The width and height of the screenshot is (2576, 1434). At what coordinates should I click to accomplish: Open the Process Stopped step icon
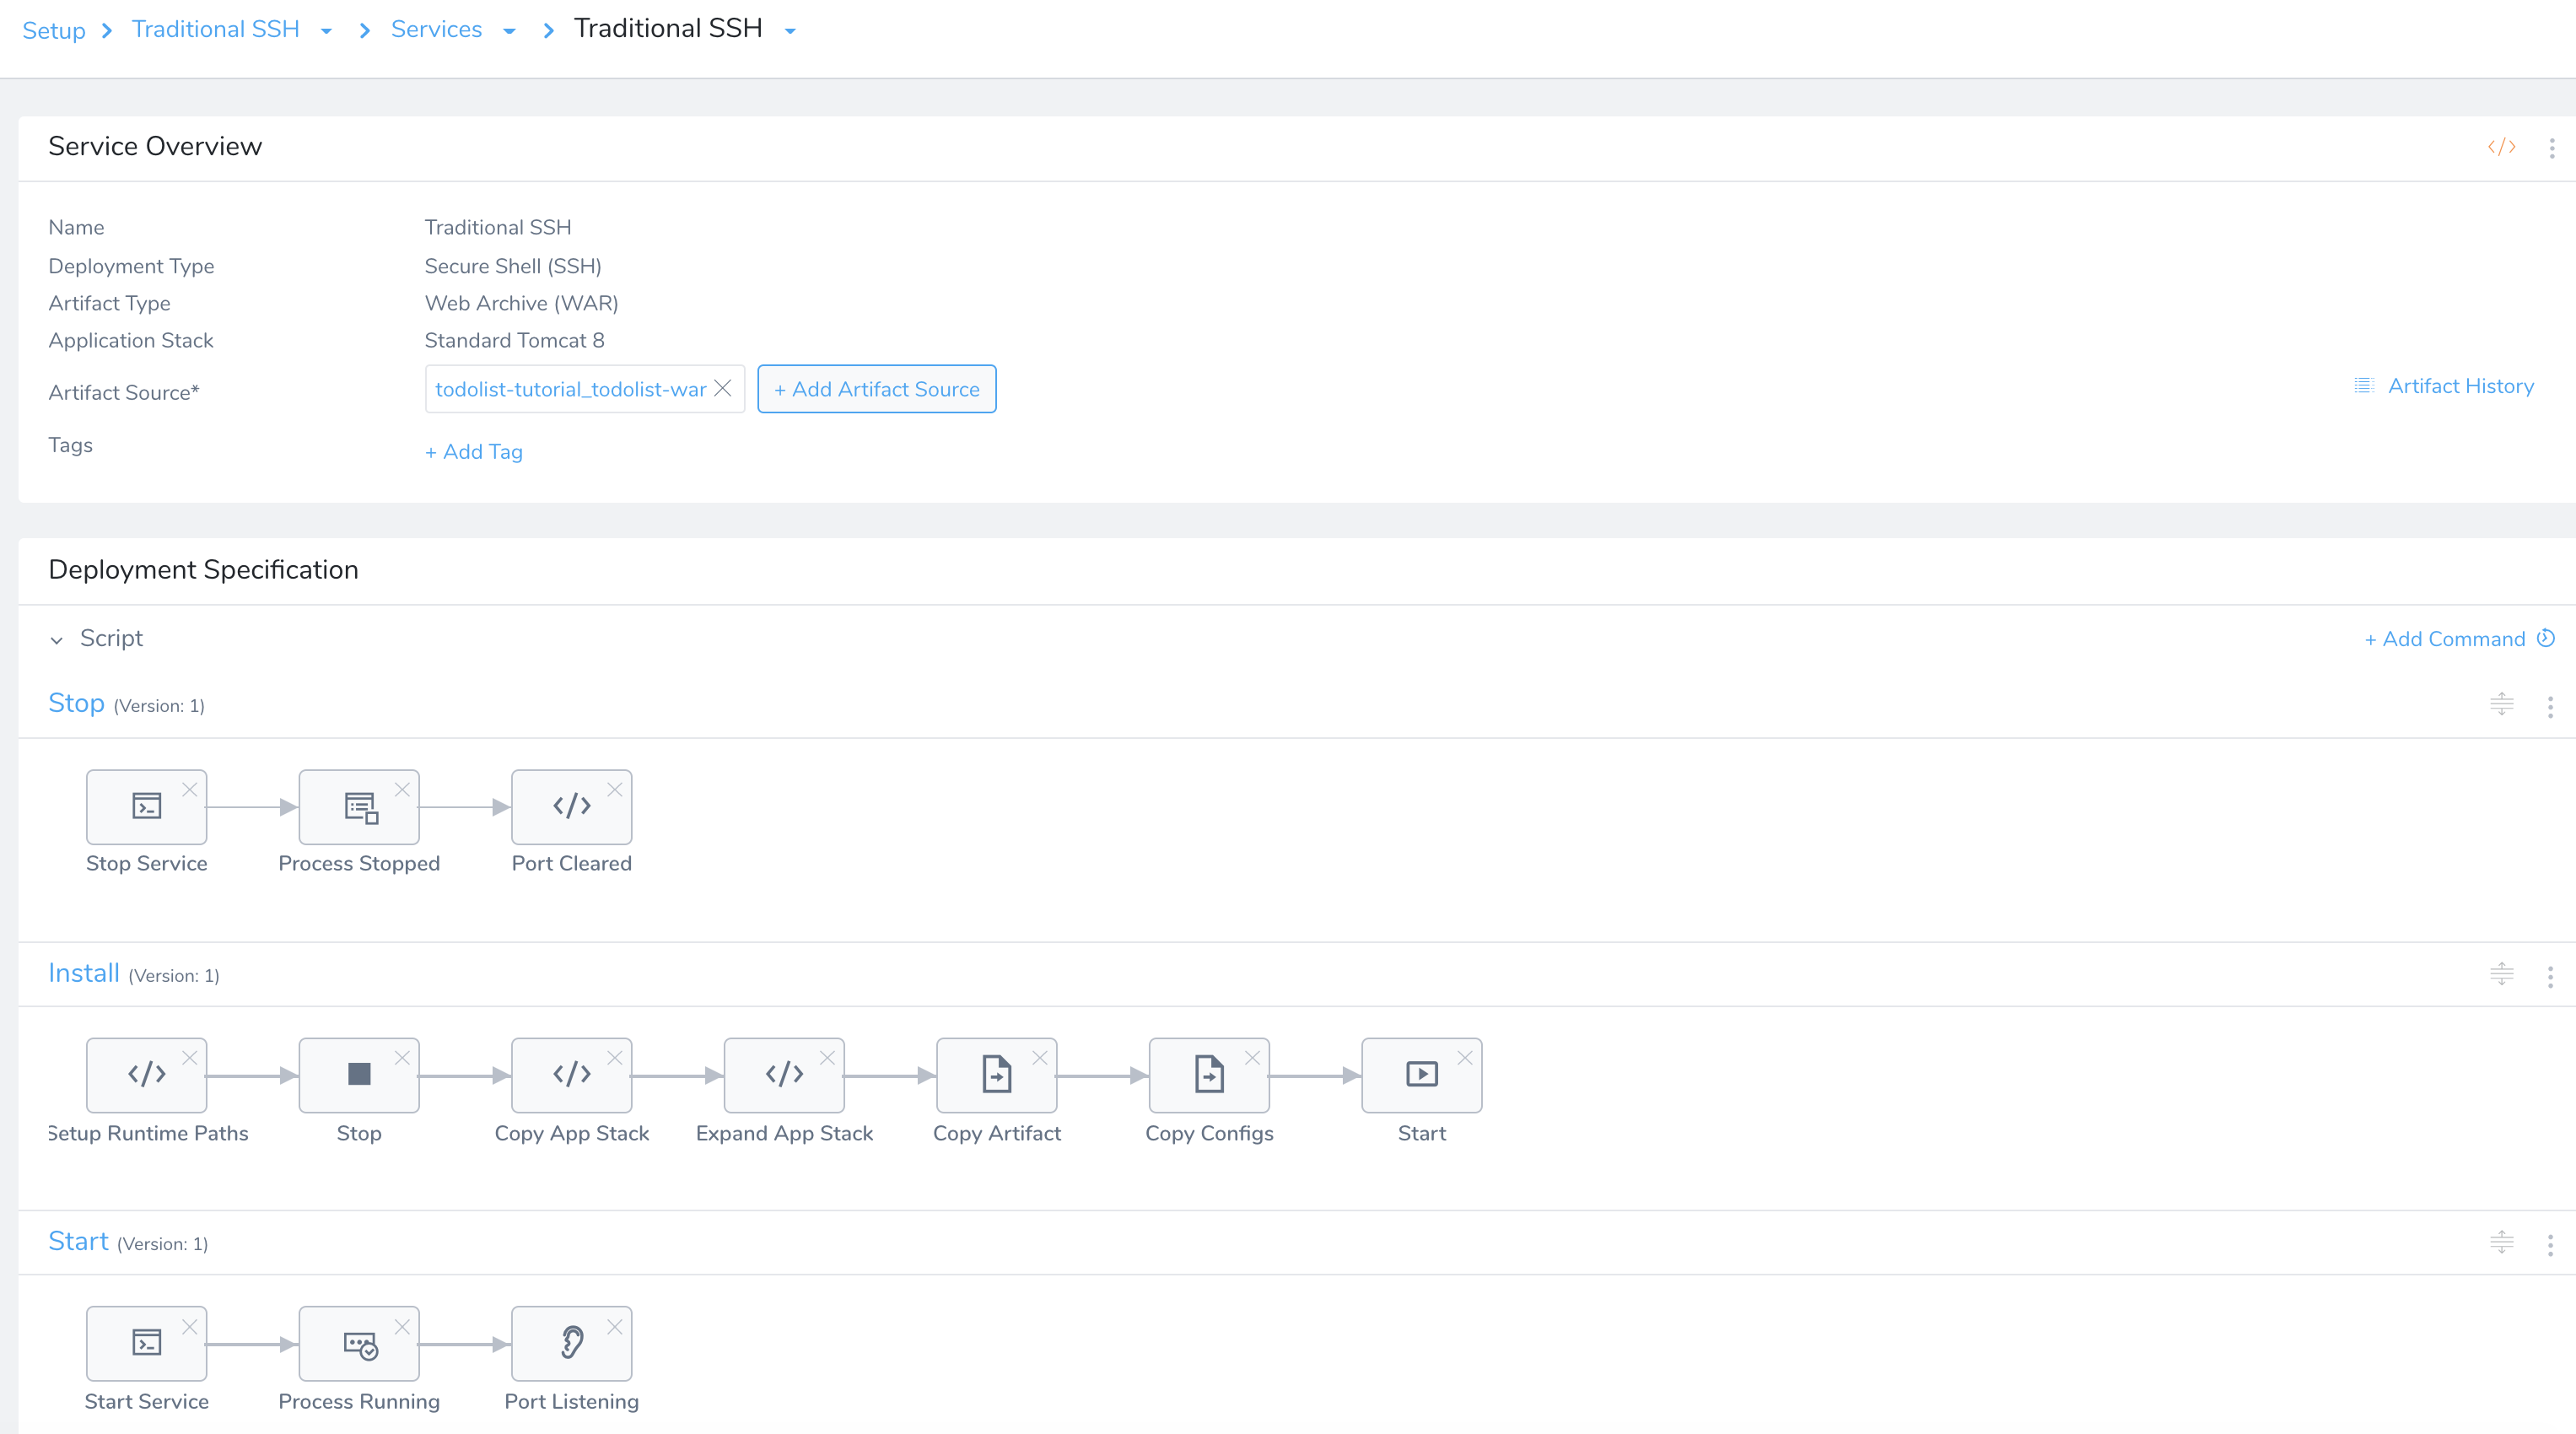click(359, 806)
